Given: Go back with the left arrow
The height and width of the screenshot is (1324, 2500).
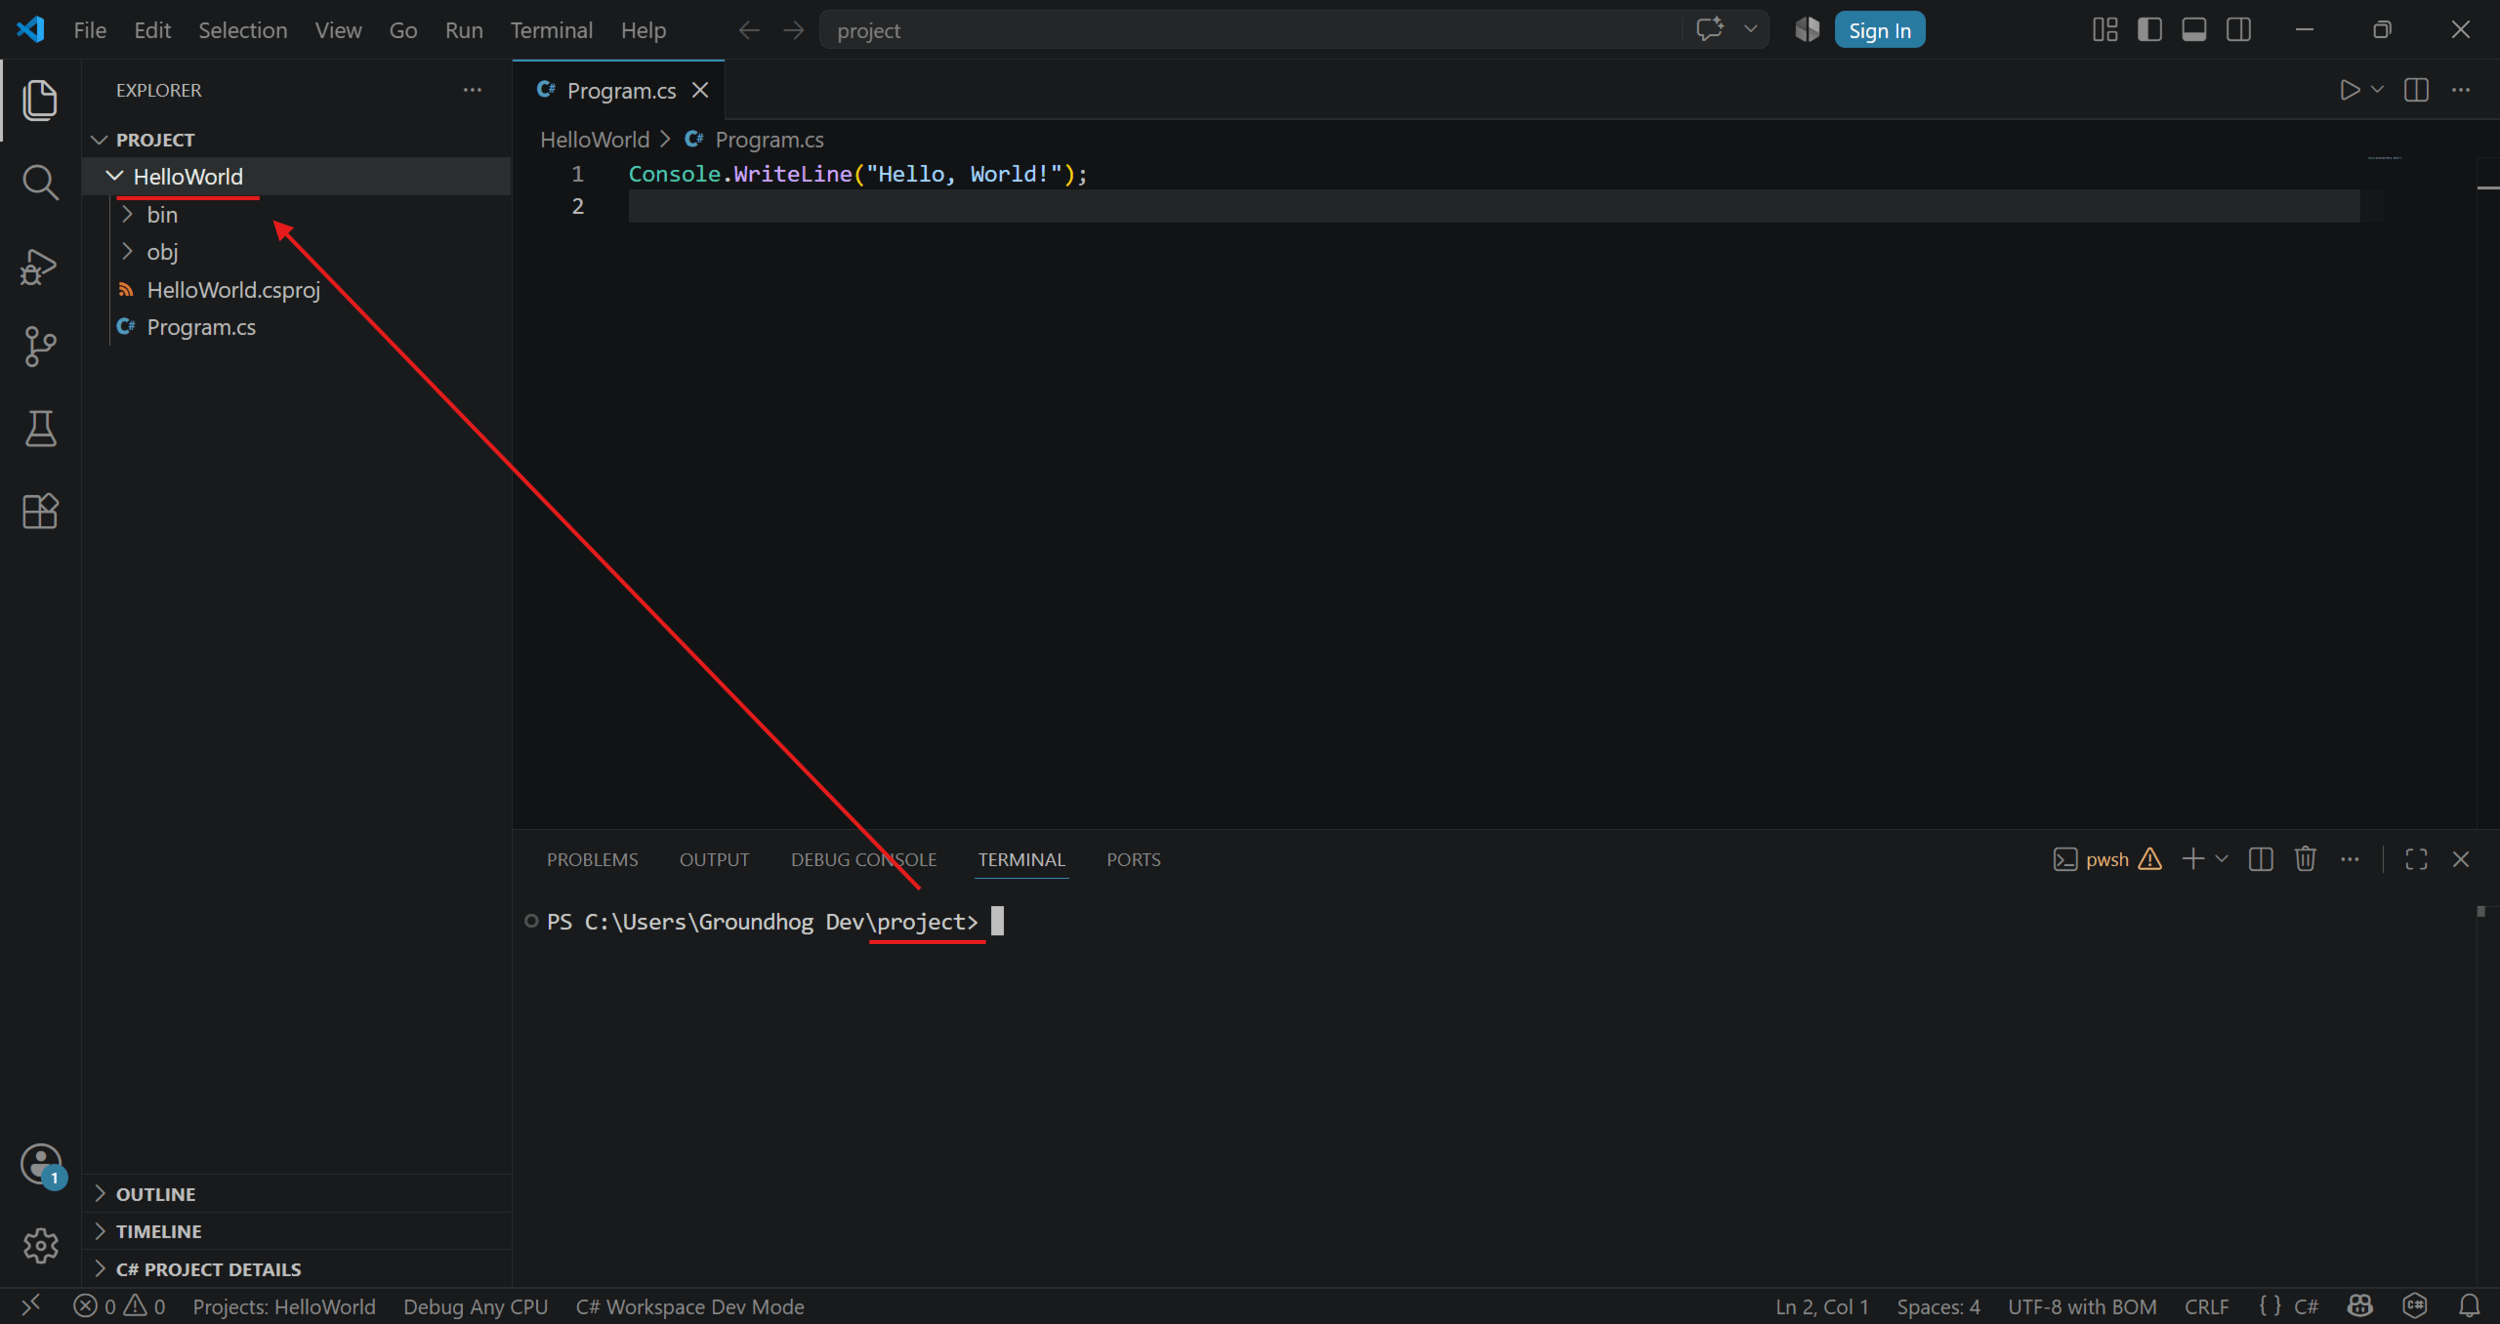Looking at the screenshot, I should tap(749, 30).
